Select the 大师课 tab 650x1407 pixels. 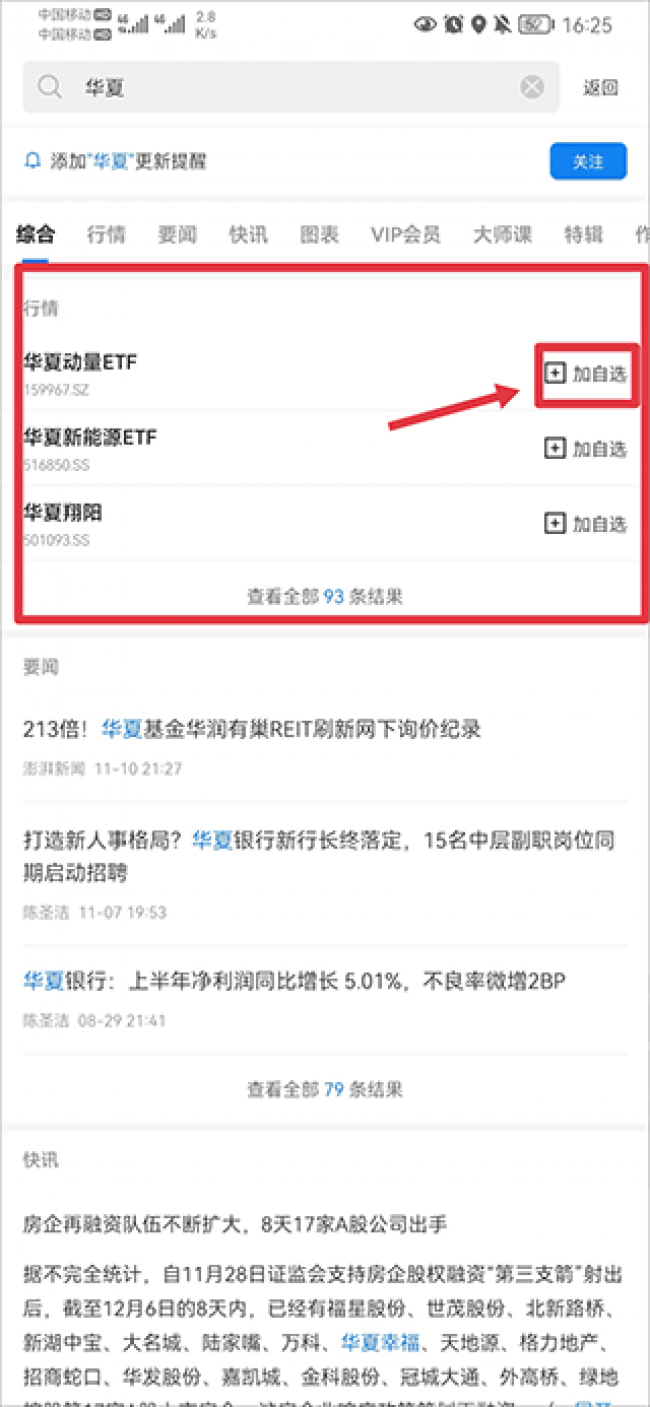pyautogui.click(x=502, y=235)
